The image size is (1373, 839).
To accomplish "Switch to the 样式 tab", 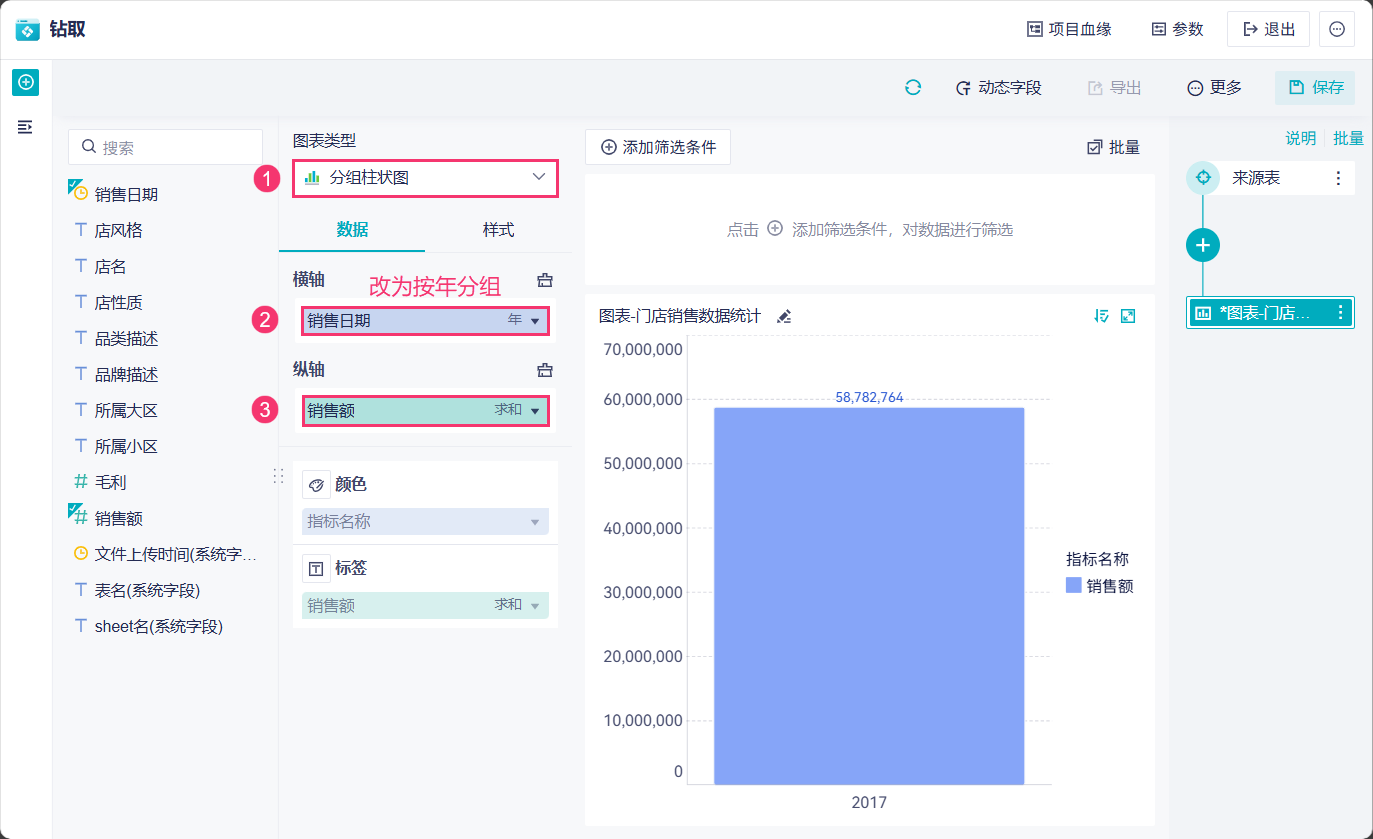I will point(498,230).
